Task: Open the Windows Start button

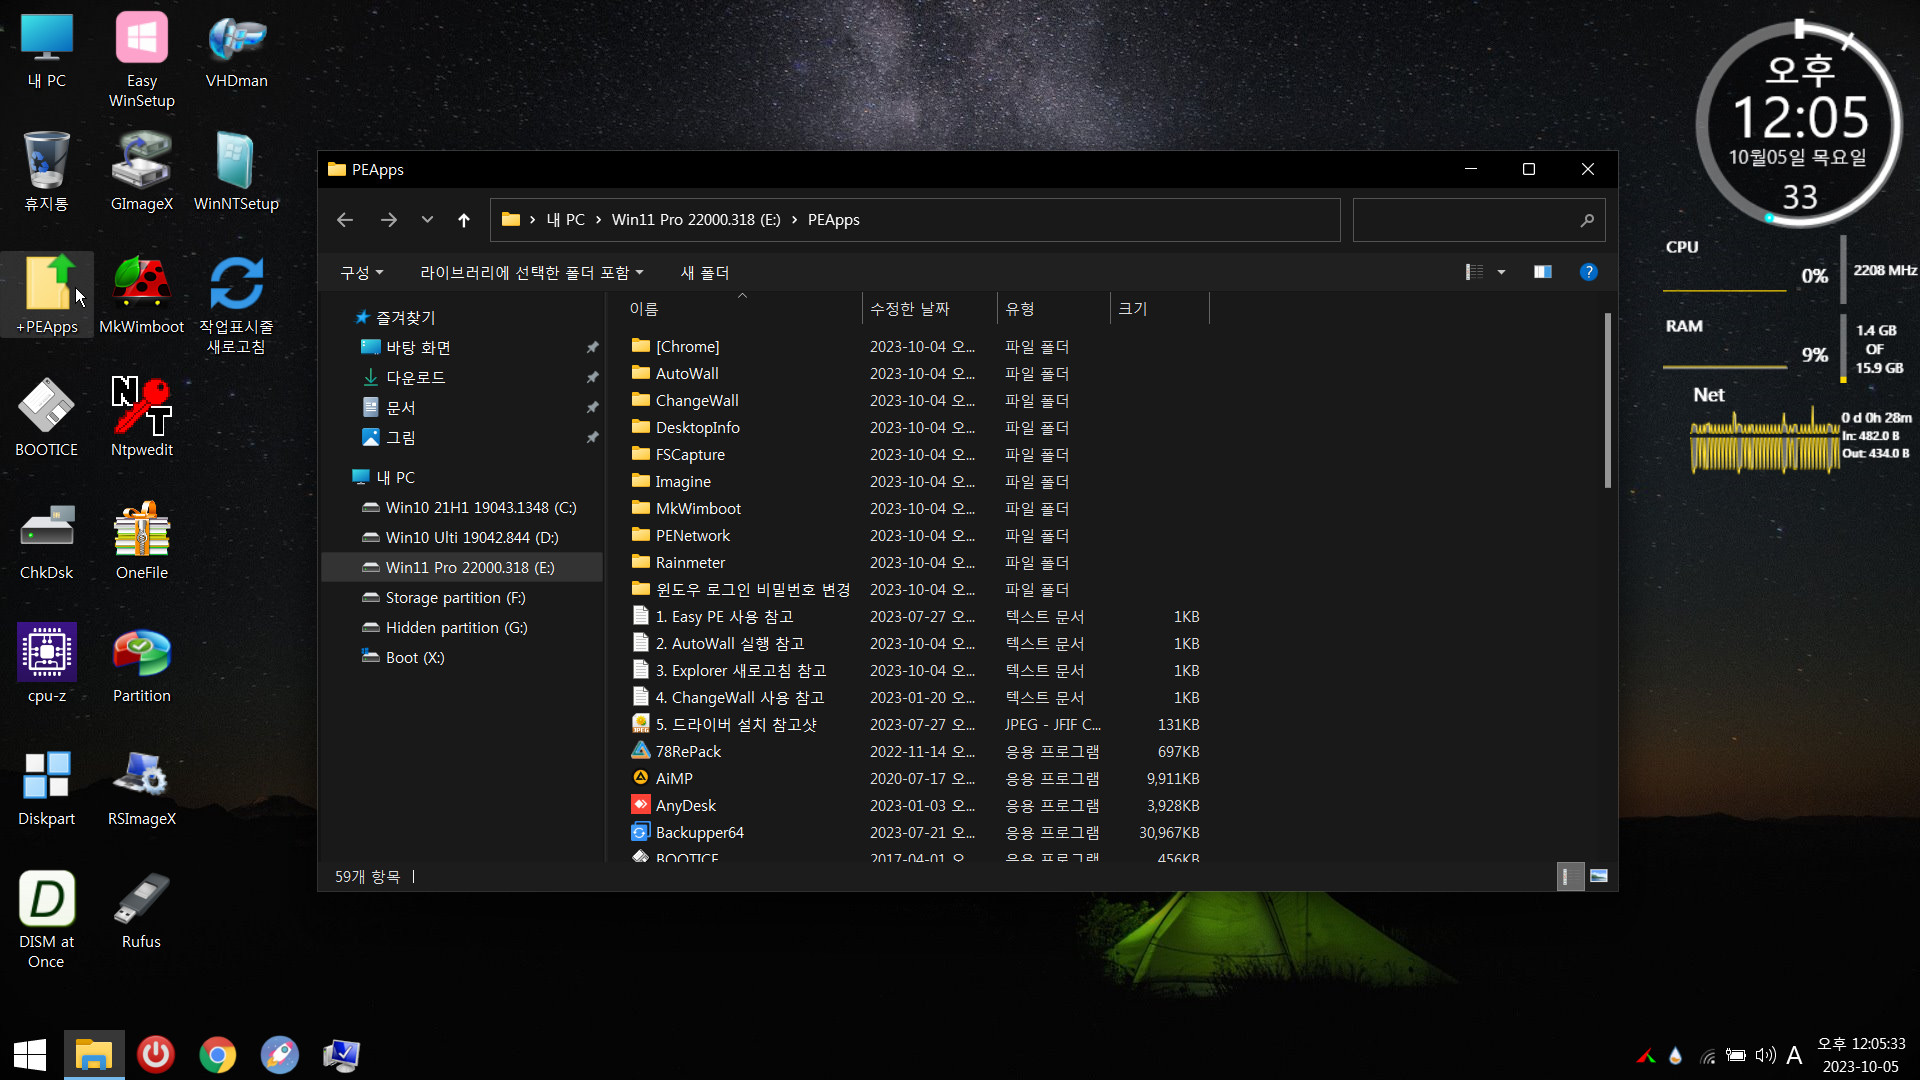Action: 30,1055
